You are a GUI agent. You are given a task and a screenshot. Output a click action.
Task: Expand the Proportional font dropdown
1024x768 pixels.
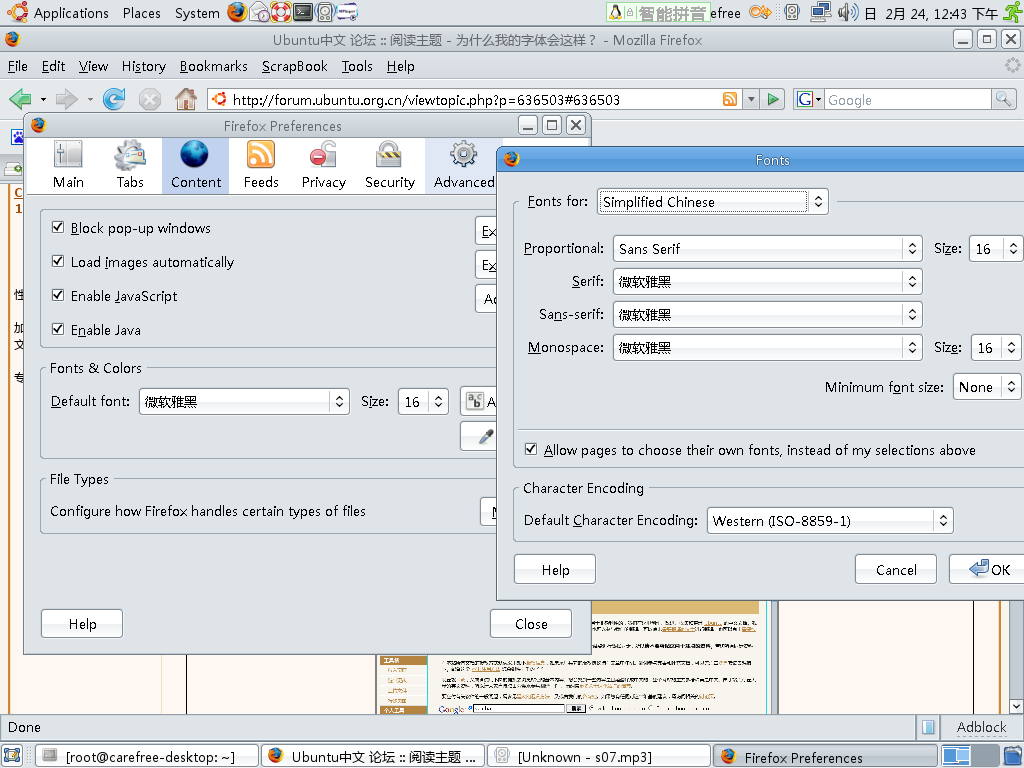[x=767, y=249]
